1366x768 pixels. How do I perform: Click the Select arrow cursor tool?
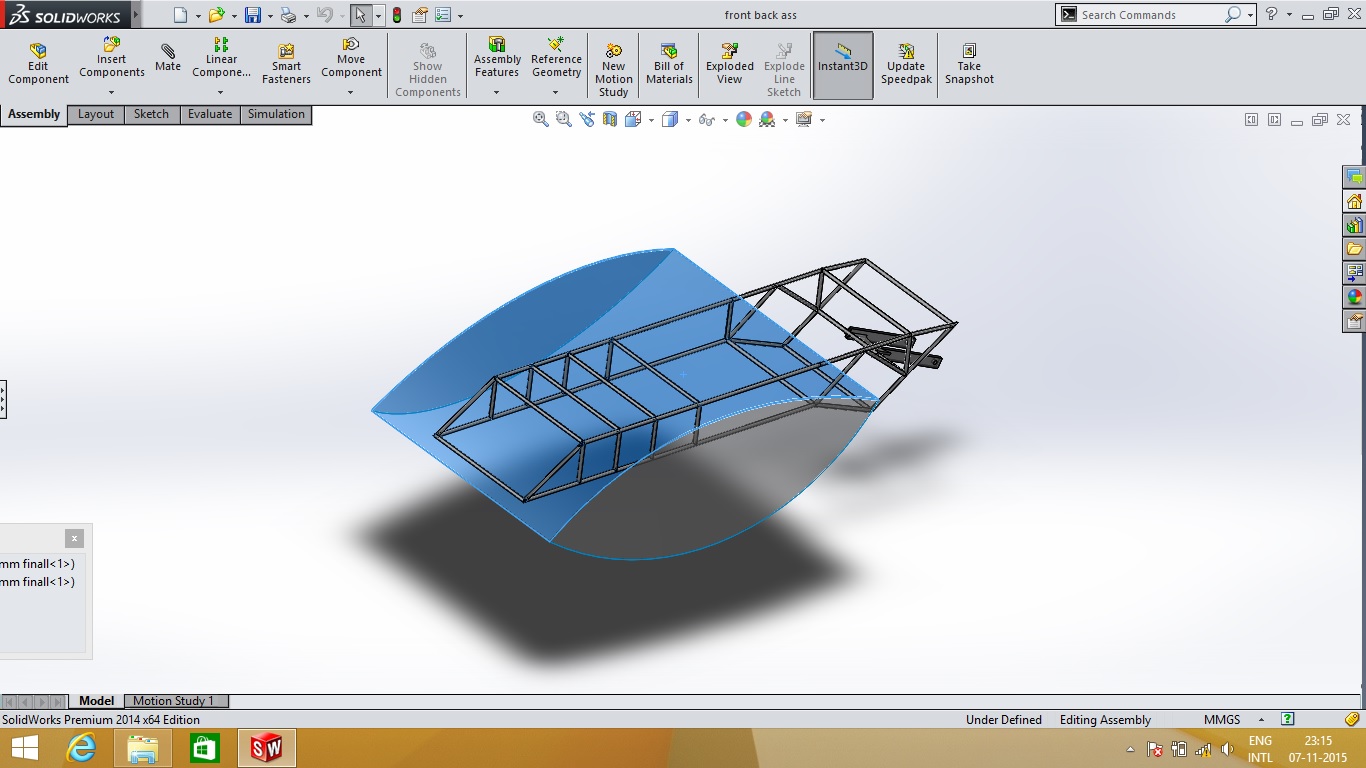(x=360, y=15)
